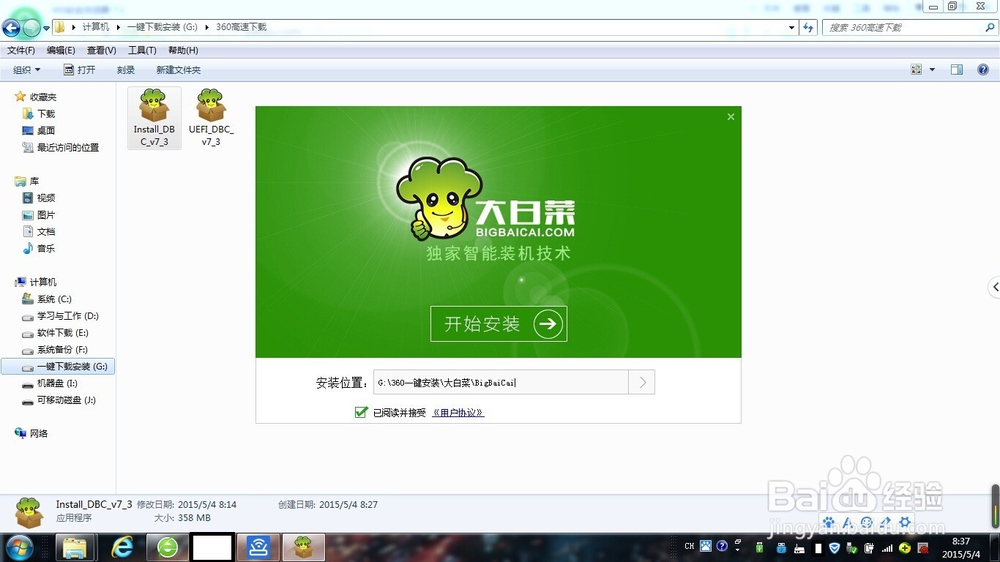Screen dimensions: 1000x562
Task: Click the search magnifier icon
Action: 990,27
